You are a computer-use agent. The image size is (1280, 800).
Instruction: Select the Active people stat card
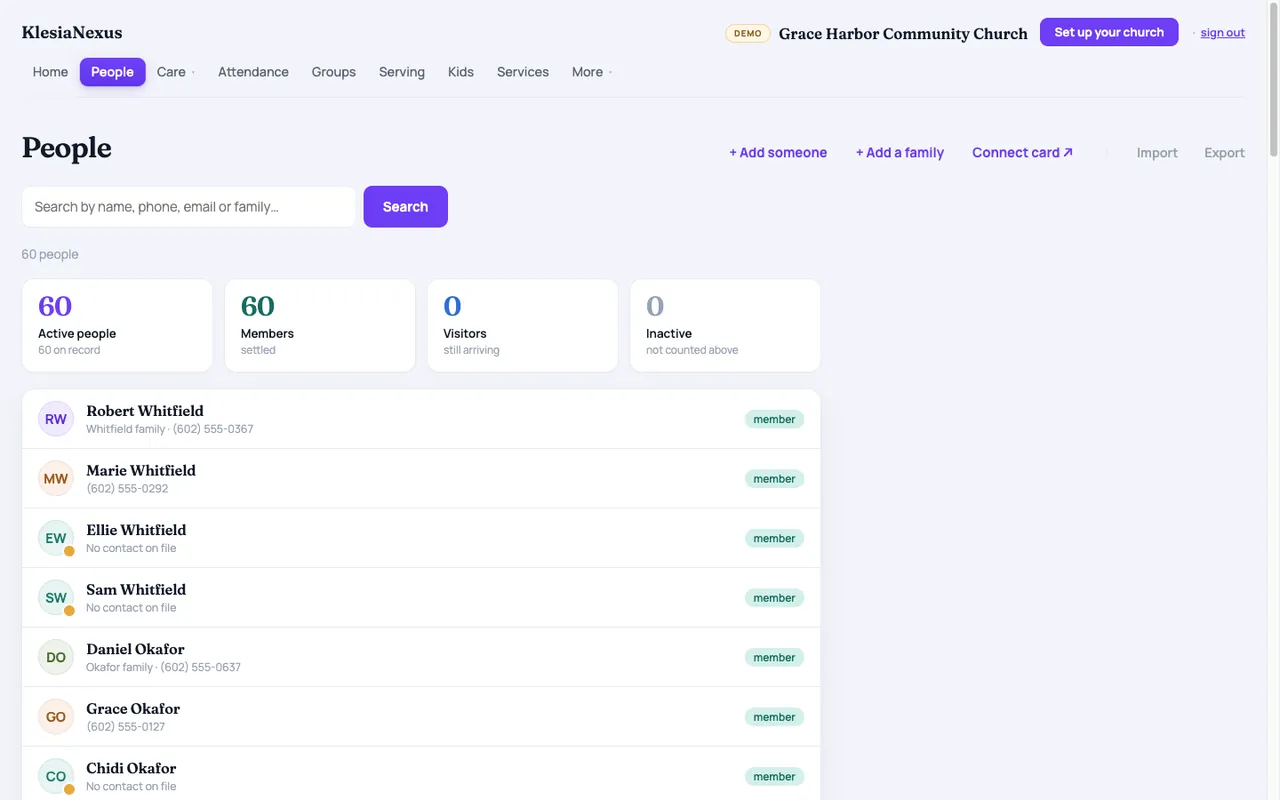[117, 325]
